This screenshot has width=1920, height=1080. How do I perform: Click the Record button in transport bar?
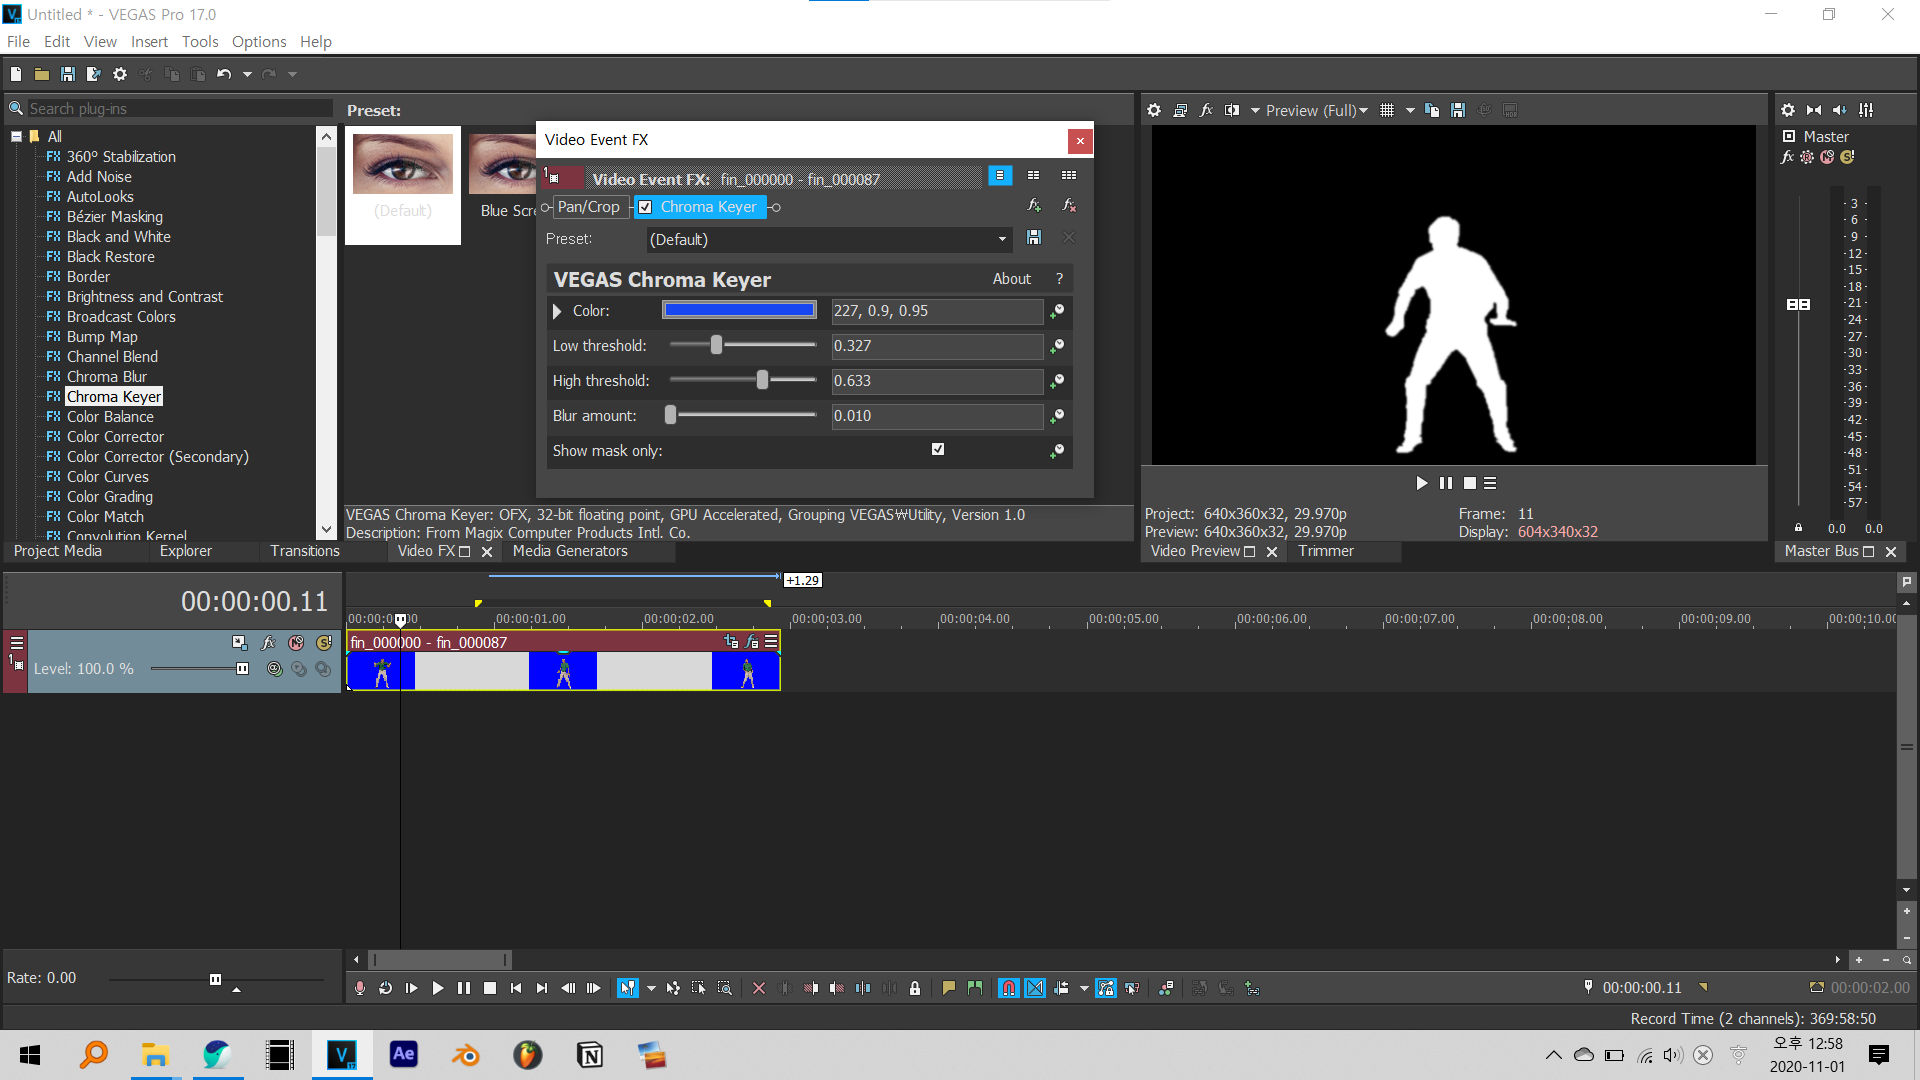pos(360,988)
